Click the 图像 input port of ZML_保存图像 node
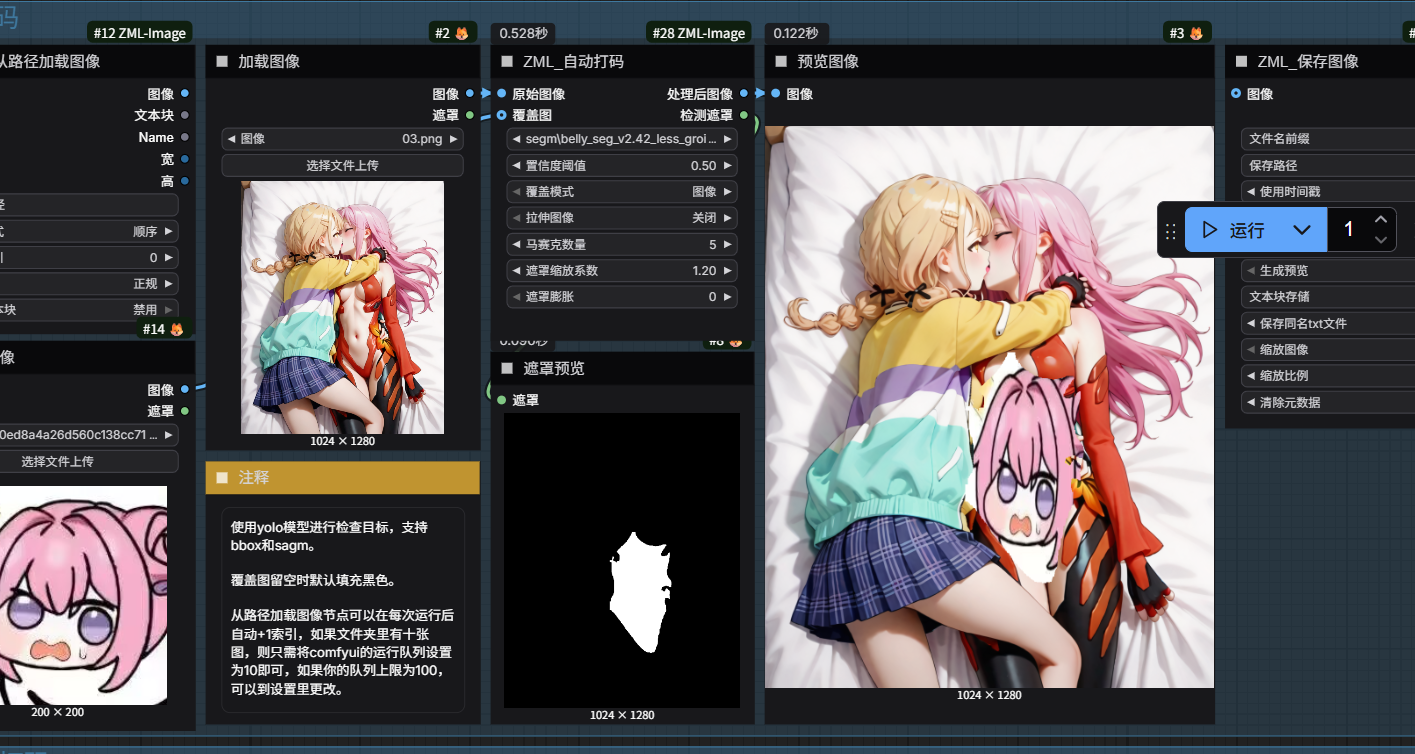Viewport: 1415px width, 754px height. (1237, 94)
